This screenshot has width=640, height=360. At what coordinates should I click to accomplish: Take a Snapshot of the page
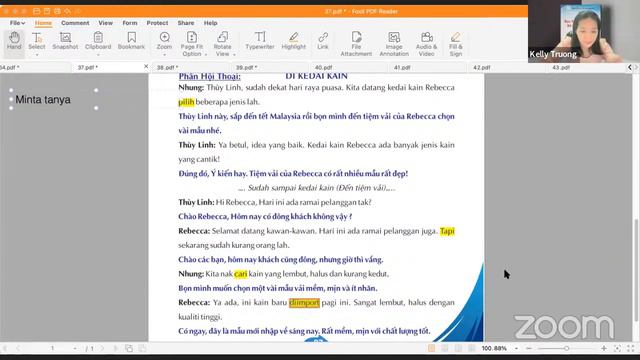coord(65,41)
